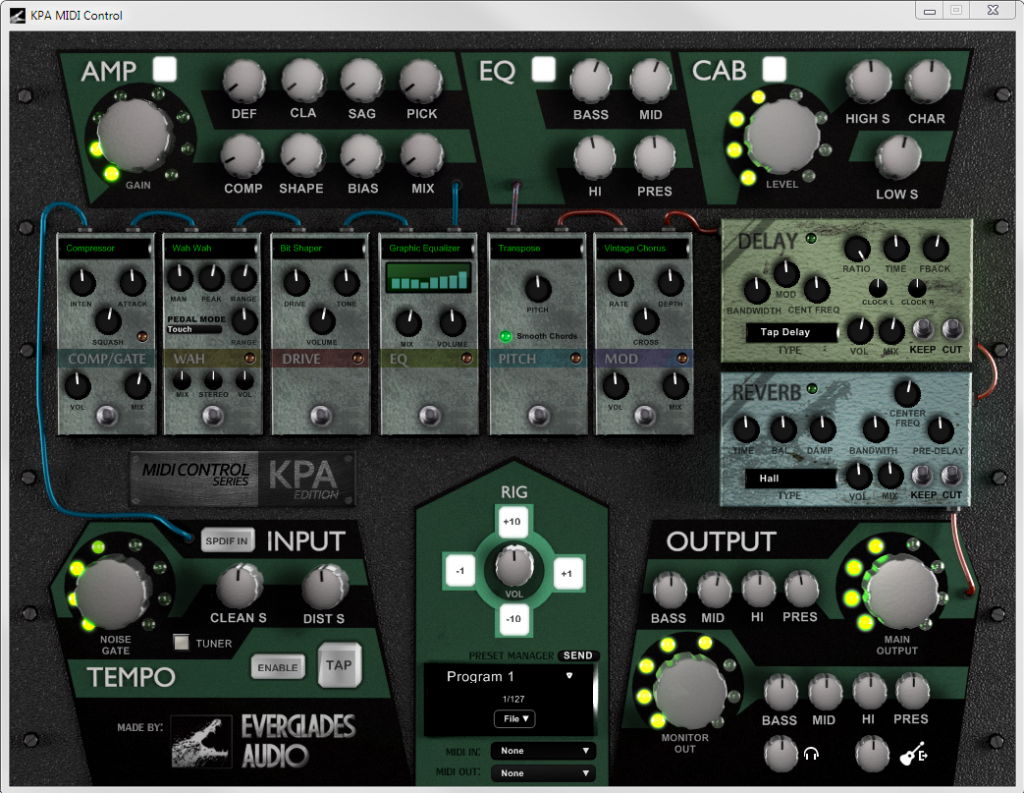Toggle the CAB section checkbox
The width and height of the screenshot is (1024, 793).
pos(774,69)
